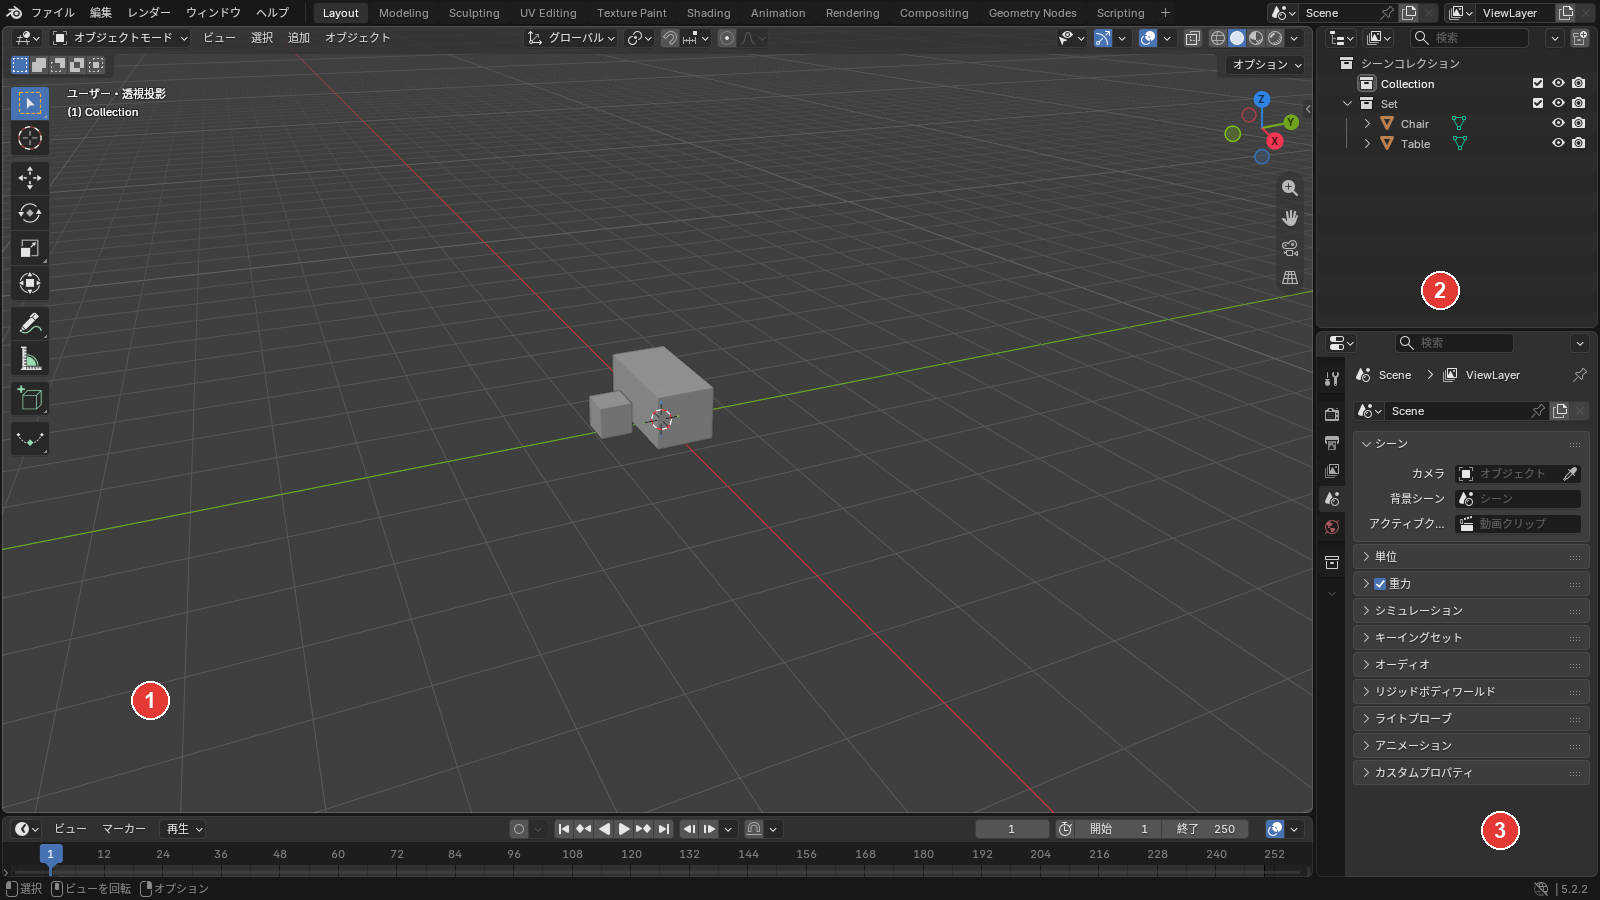Toggle the camera view icon
The height and width of the screenshot is (900, 1600).
1290,248
